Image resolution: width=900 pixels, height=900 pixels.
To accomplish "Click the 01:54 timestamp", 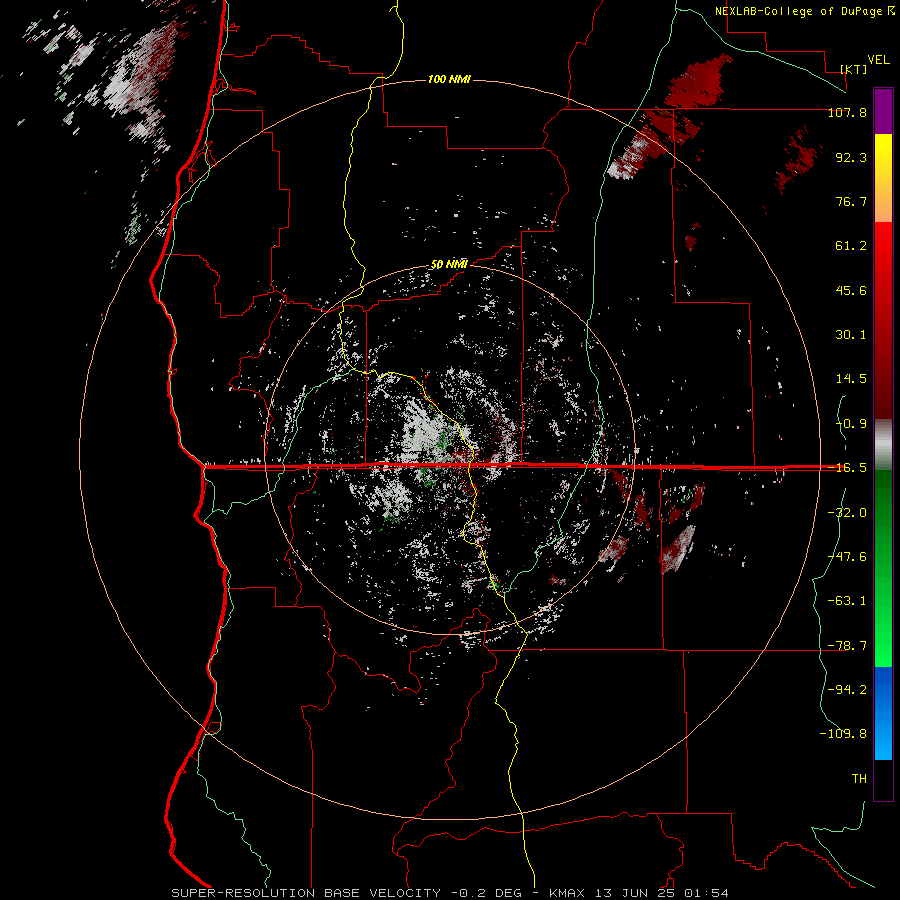I will pos(707,893).
